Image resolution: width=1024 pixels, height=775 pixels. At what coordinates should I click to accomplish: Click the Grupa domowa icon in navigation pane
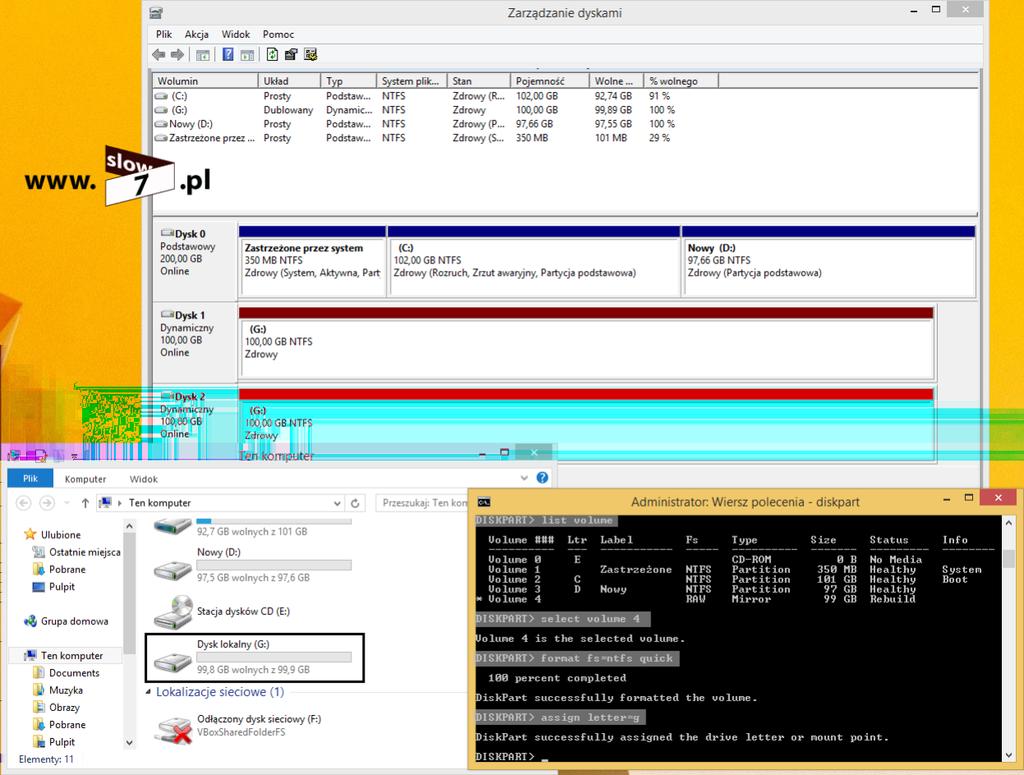tap(30, 621)
